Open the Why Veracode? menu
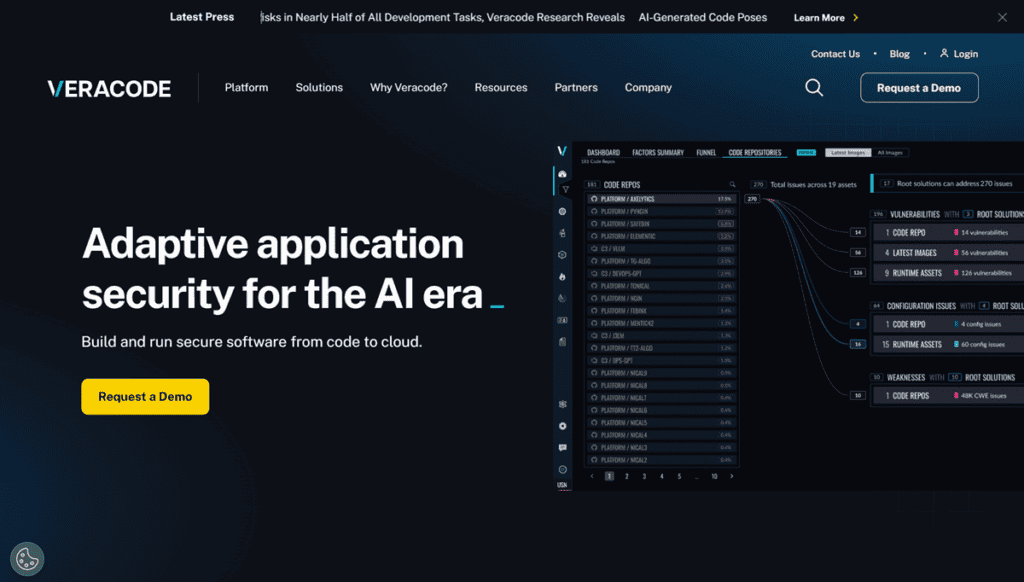Viewport: 1024px width, 582px height. tap(409, 88)
